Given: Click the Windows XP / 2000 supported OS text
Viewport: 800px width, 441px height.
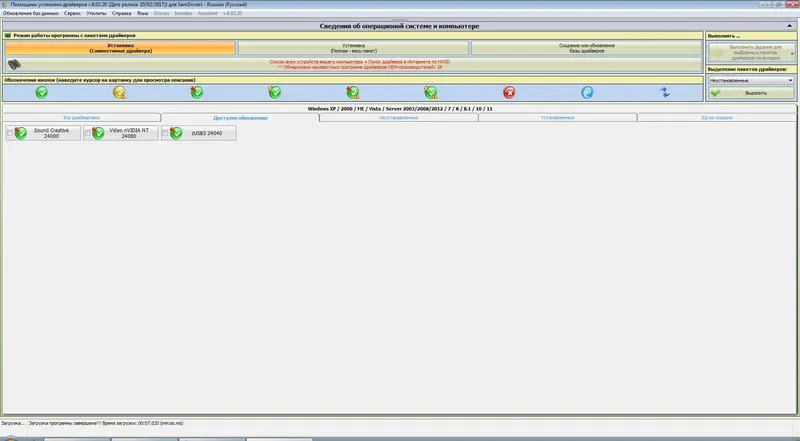Looking at the screenshot, I should (400, 109).
